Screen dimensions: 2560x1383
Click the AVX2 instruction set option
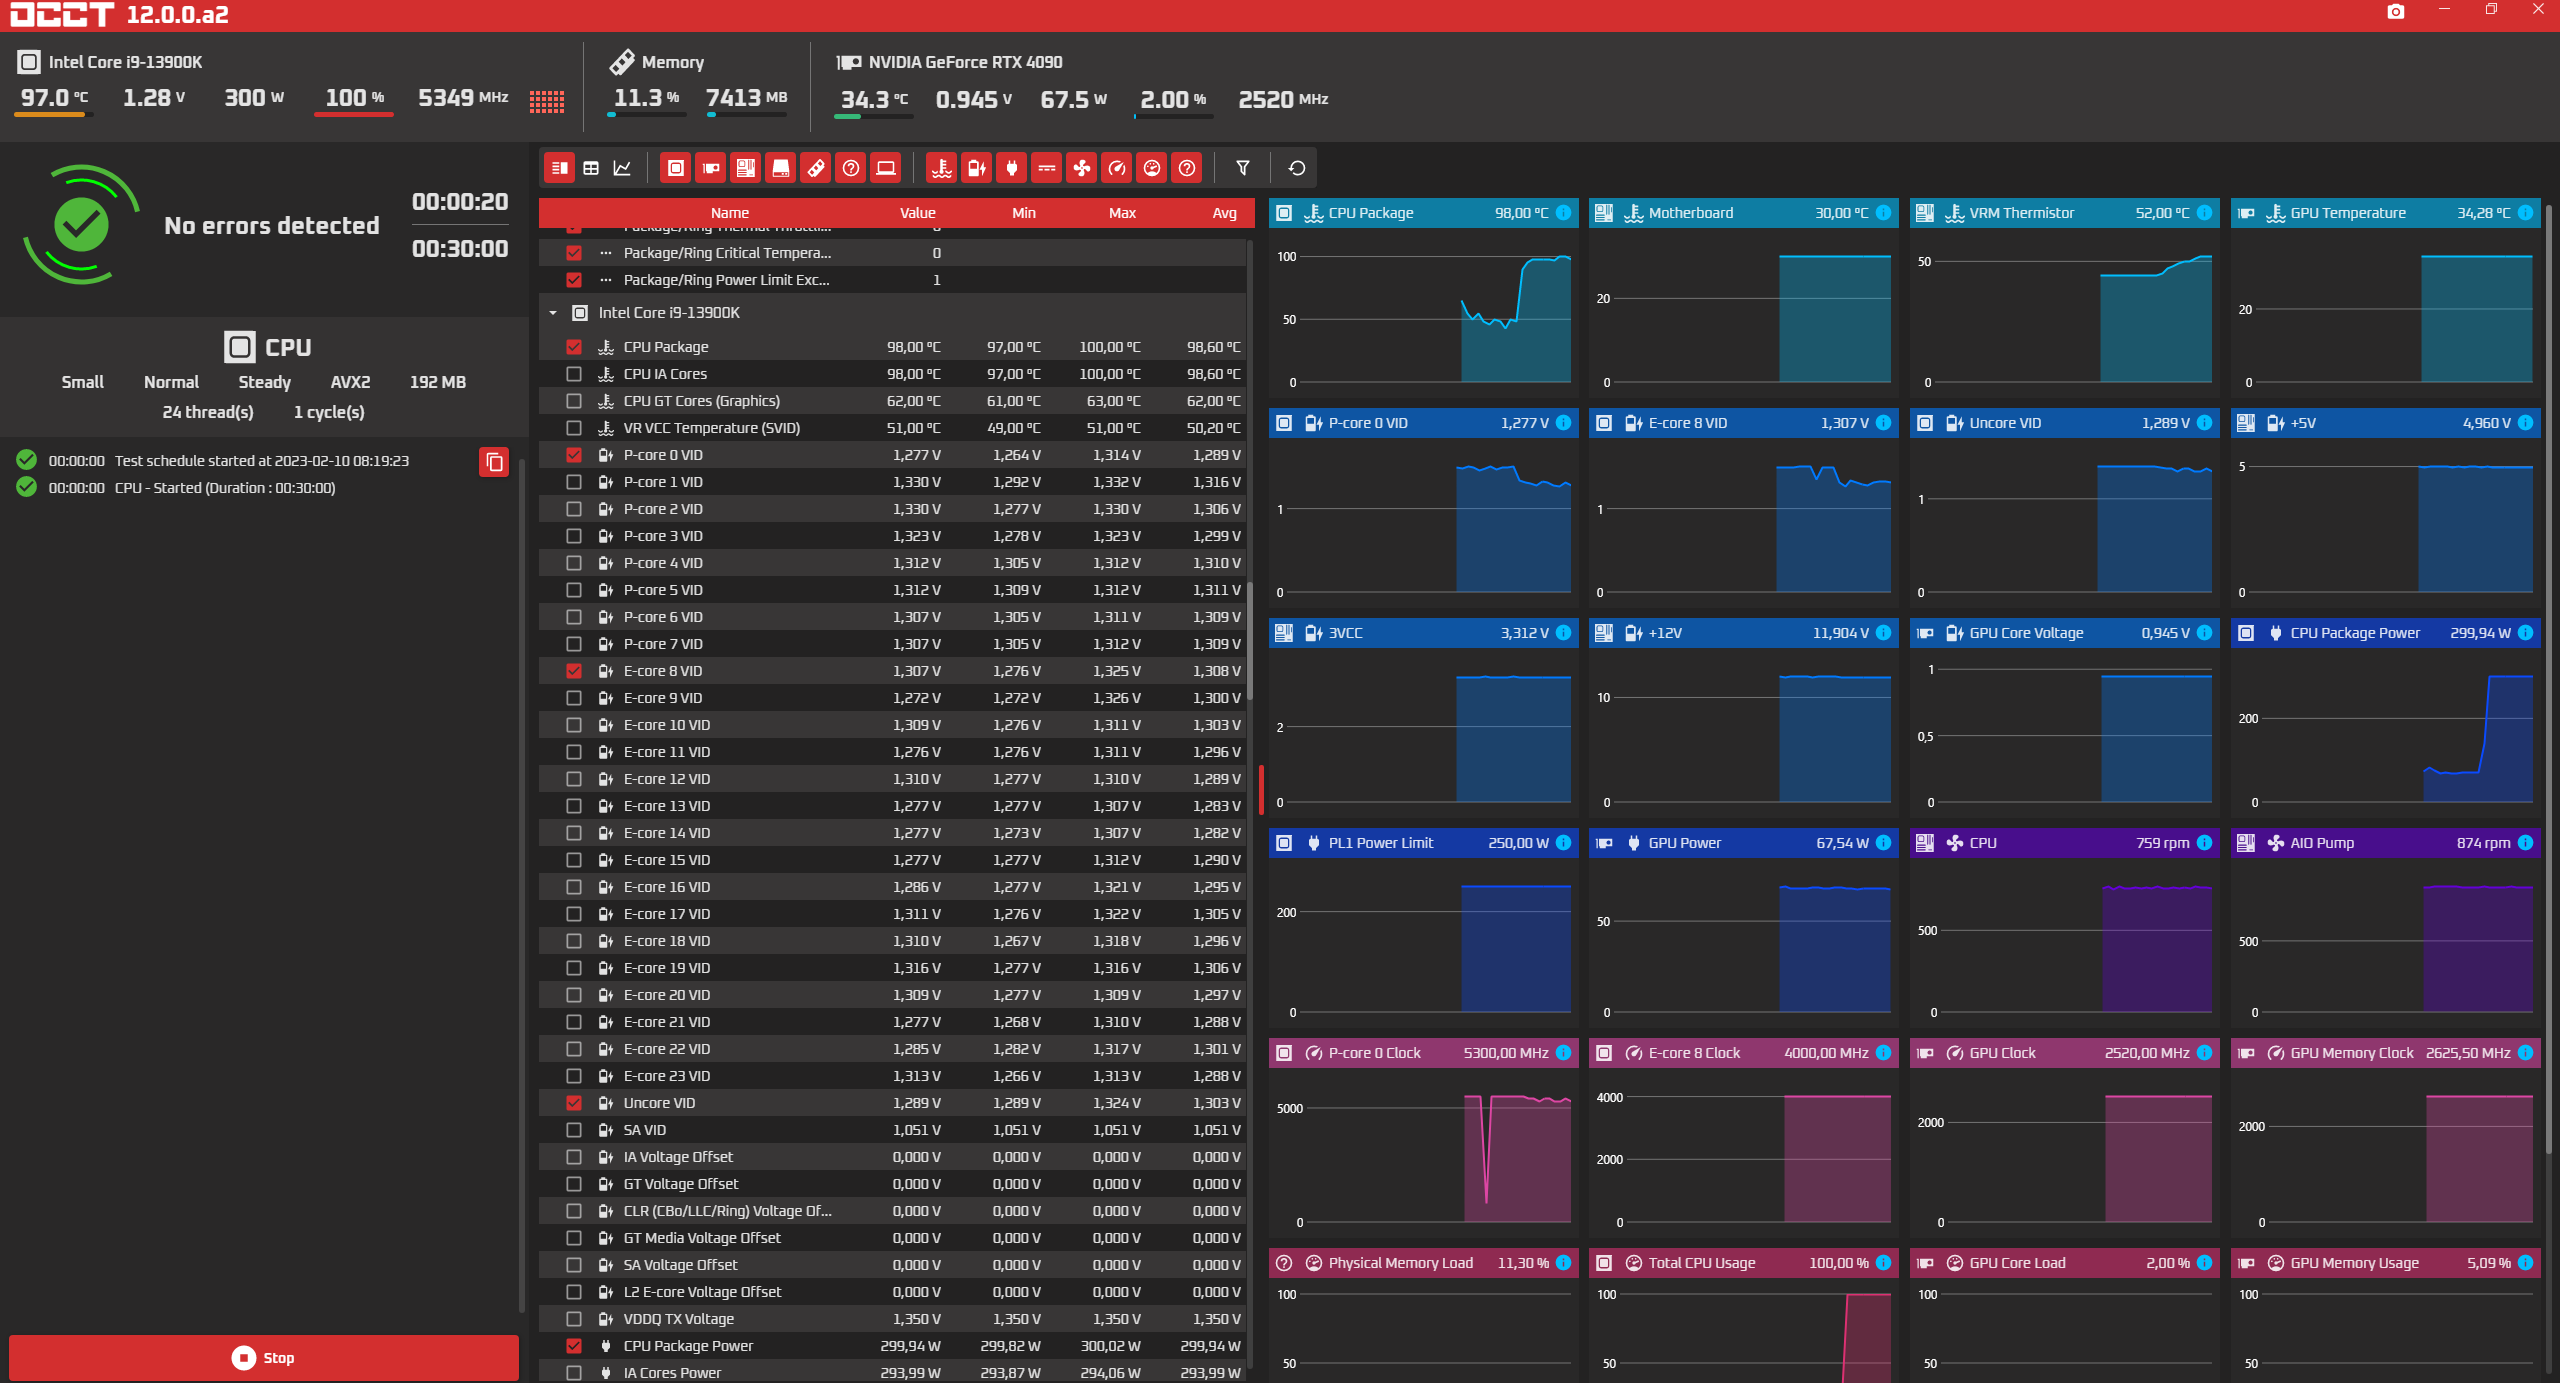350,382
